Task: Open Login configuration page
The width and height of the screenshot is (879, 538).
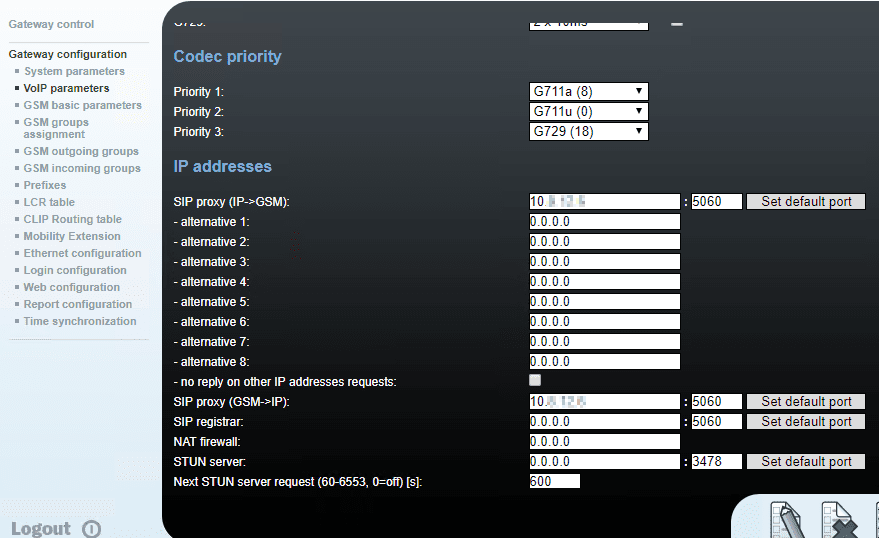Action: pos(75,270)
